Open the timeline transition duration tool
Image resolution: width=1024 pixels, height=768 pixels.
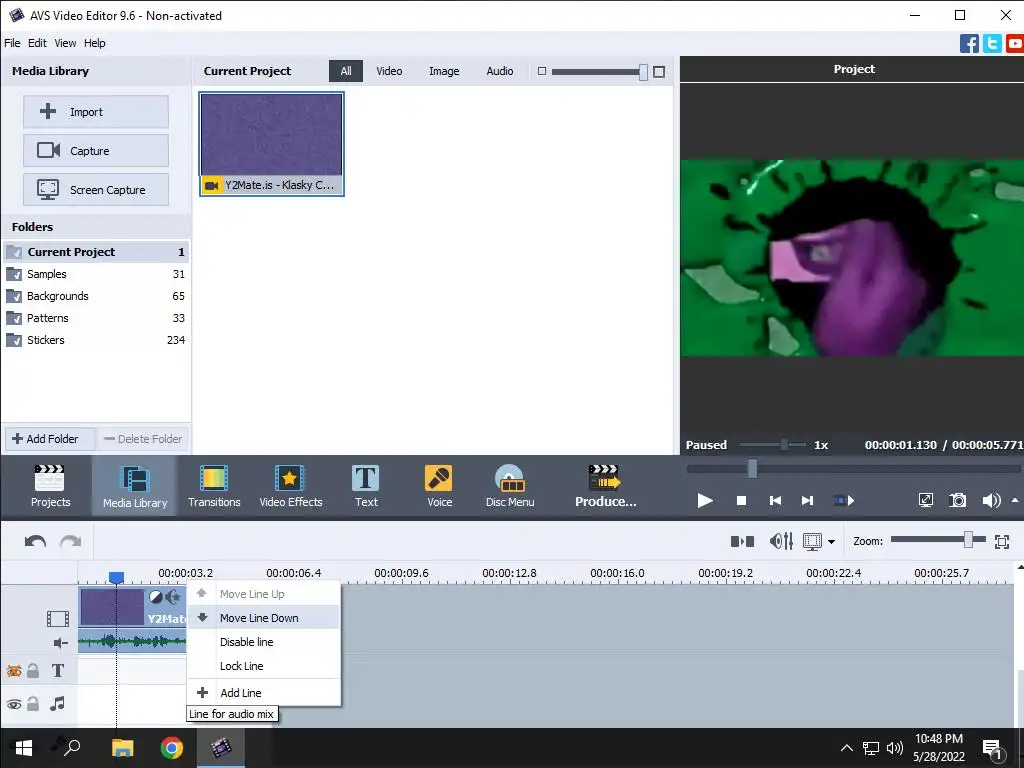coord(742,541)
